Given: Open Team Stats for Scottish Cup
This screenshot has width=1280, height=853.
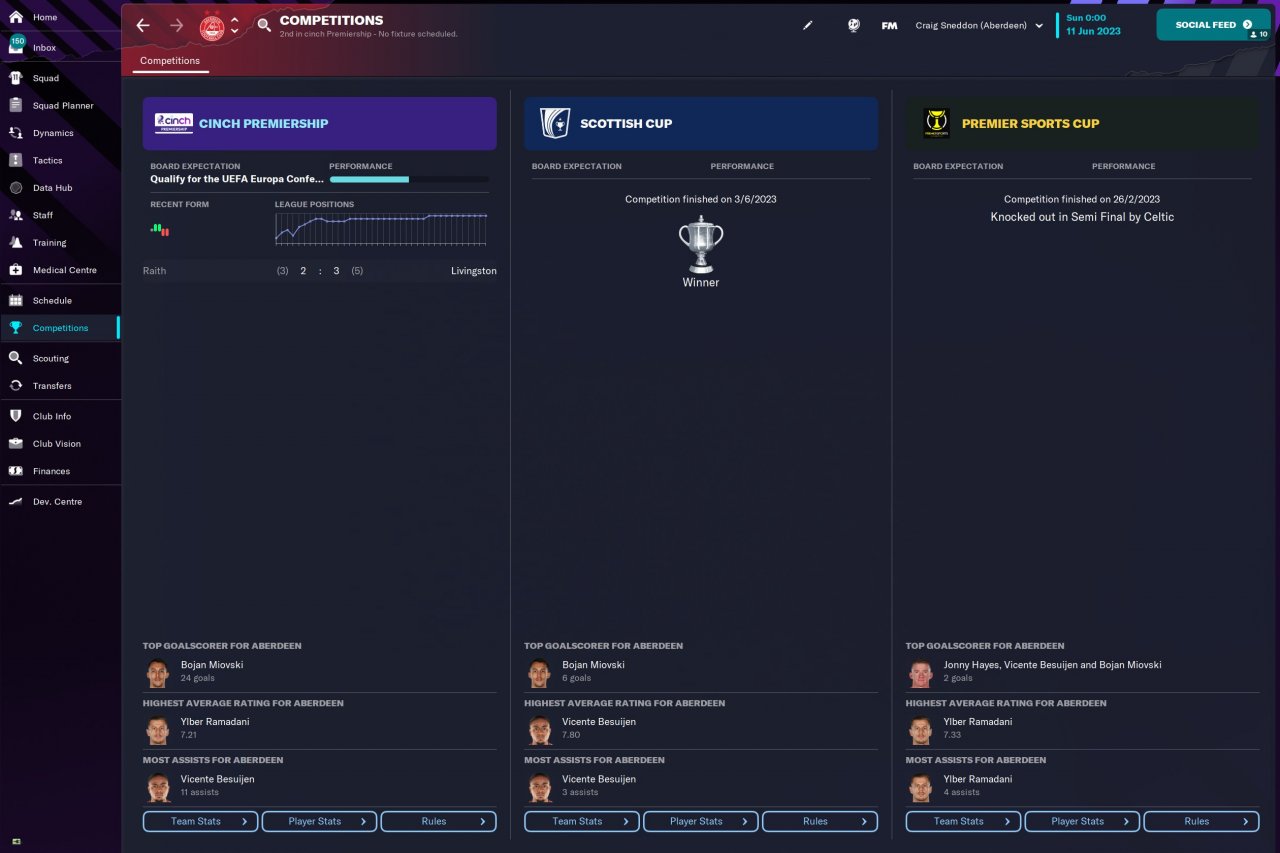Looking at the screenshot, I should click(582, 821).
